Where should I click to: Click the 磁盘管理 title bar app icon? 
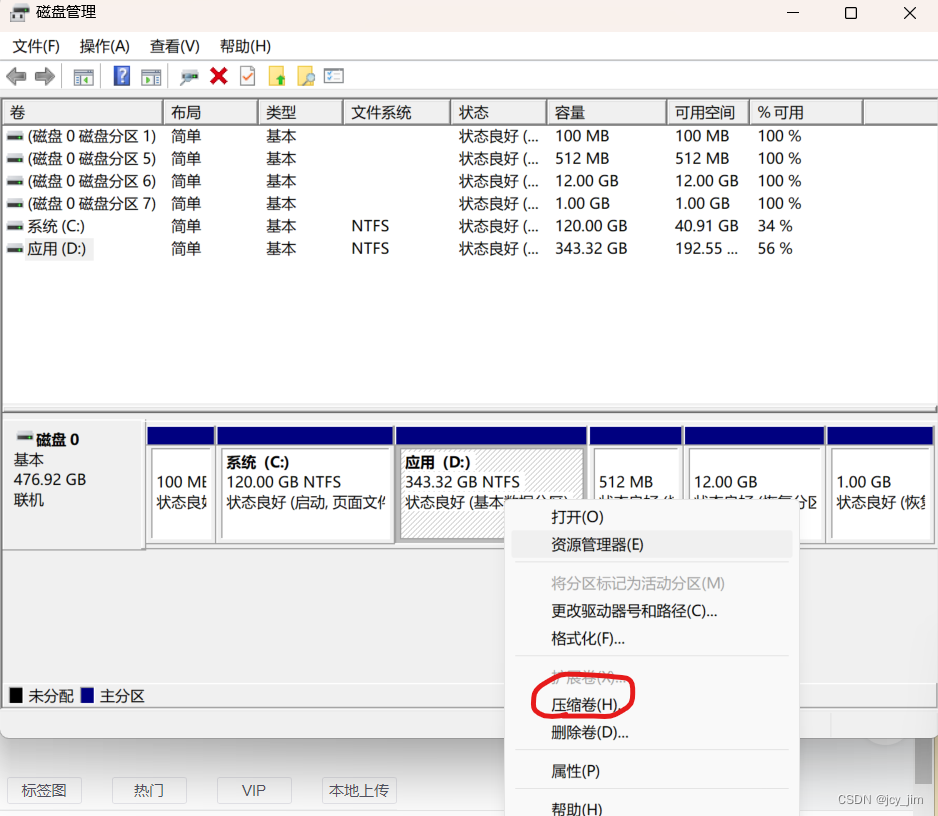click(19, 13)
